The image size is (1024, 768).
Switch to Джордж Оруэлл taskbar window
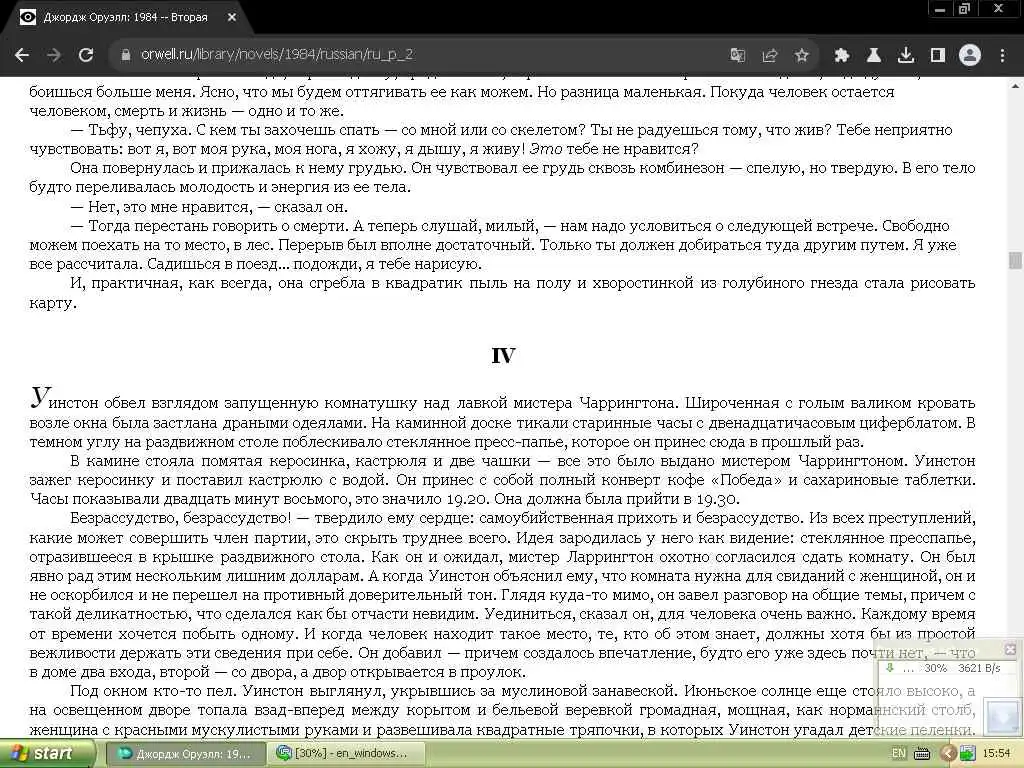pos(185,754)
